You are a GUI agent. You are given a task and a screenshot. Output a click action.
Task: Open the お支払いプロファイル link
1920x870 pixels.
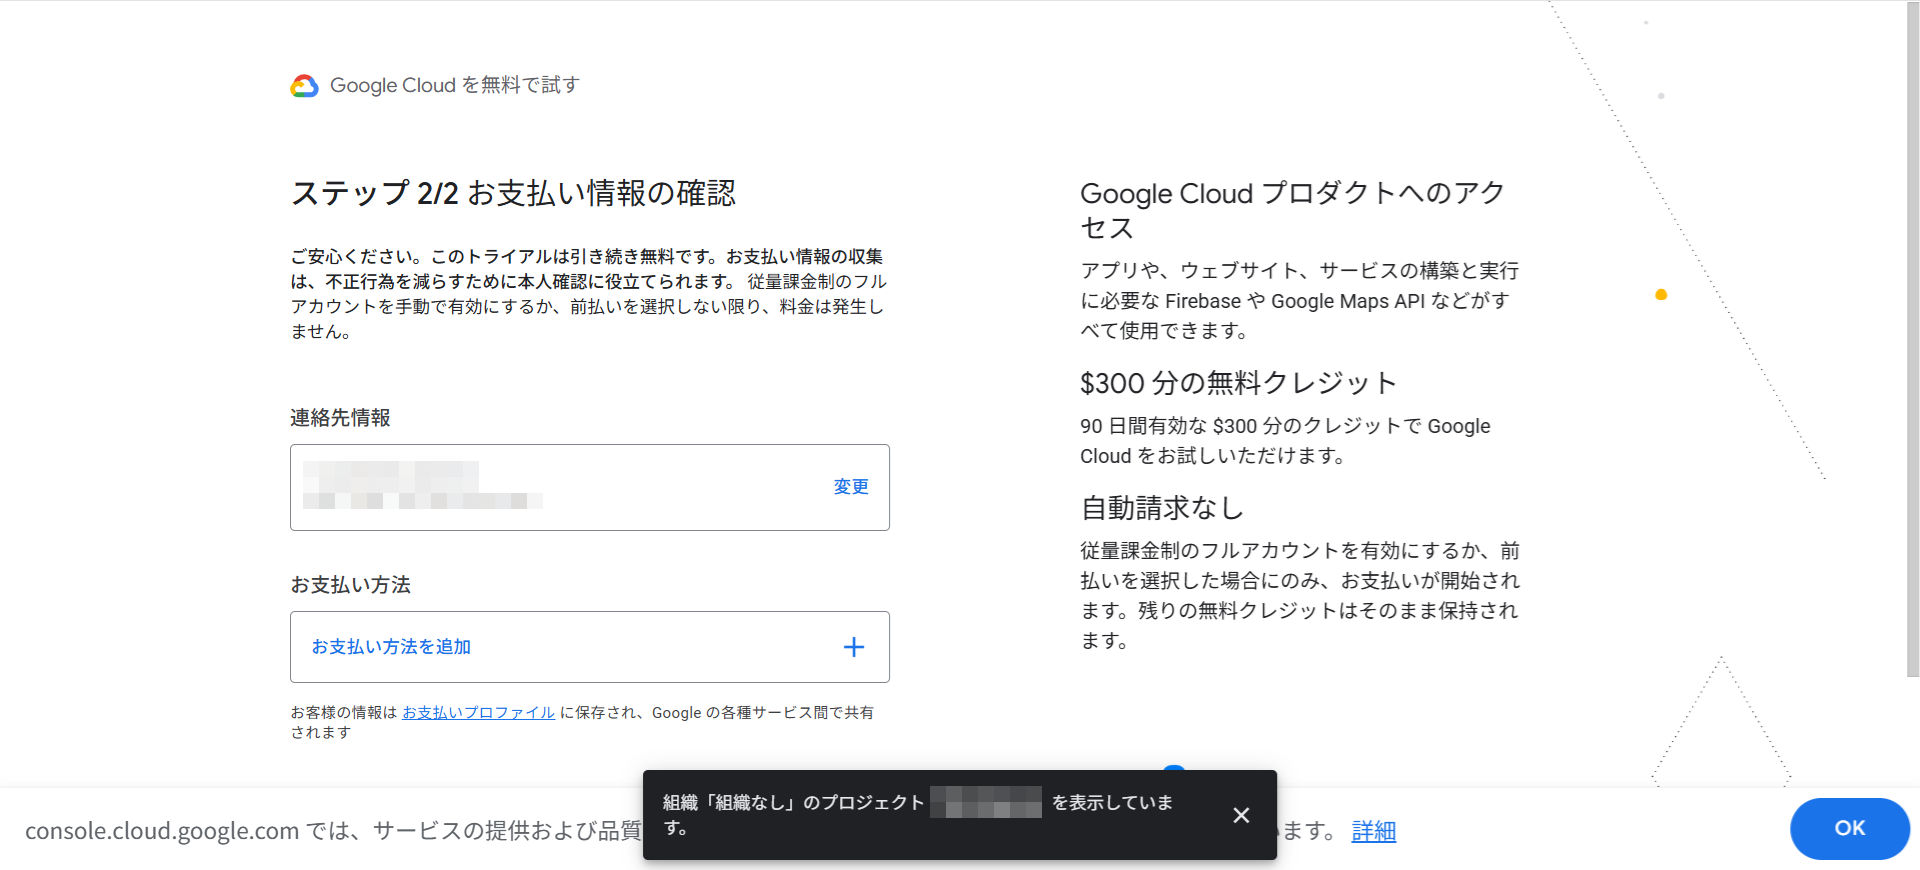click(478, 713)
